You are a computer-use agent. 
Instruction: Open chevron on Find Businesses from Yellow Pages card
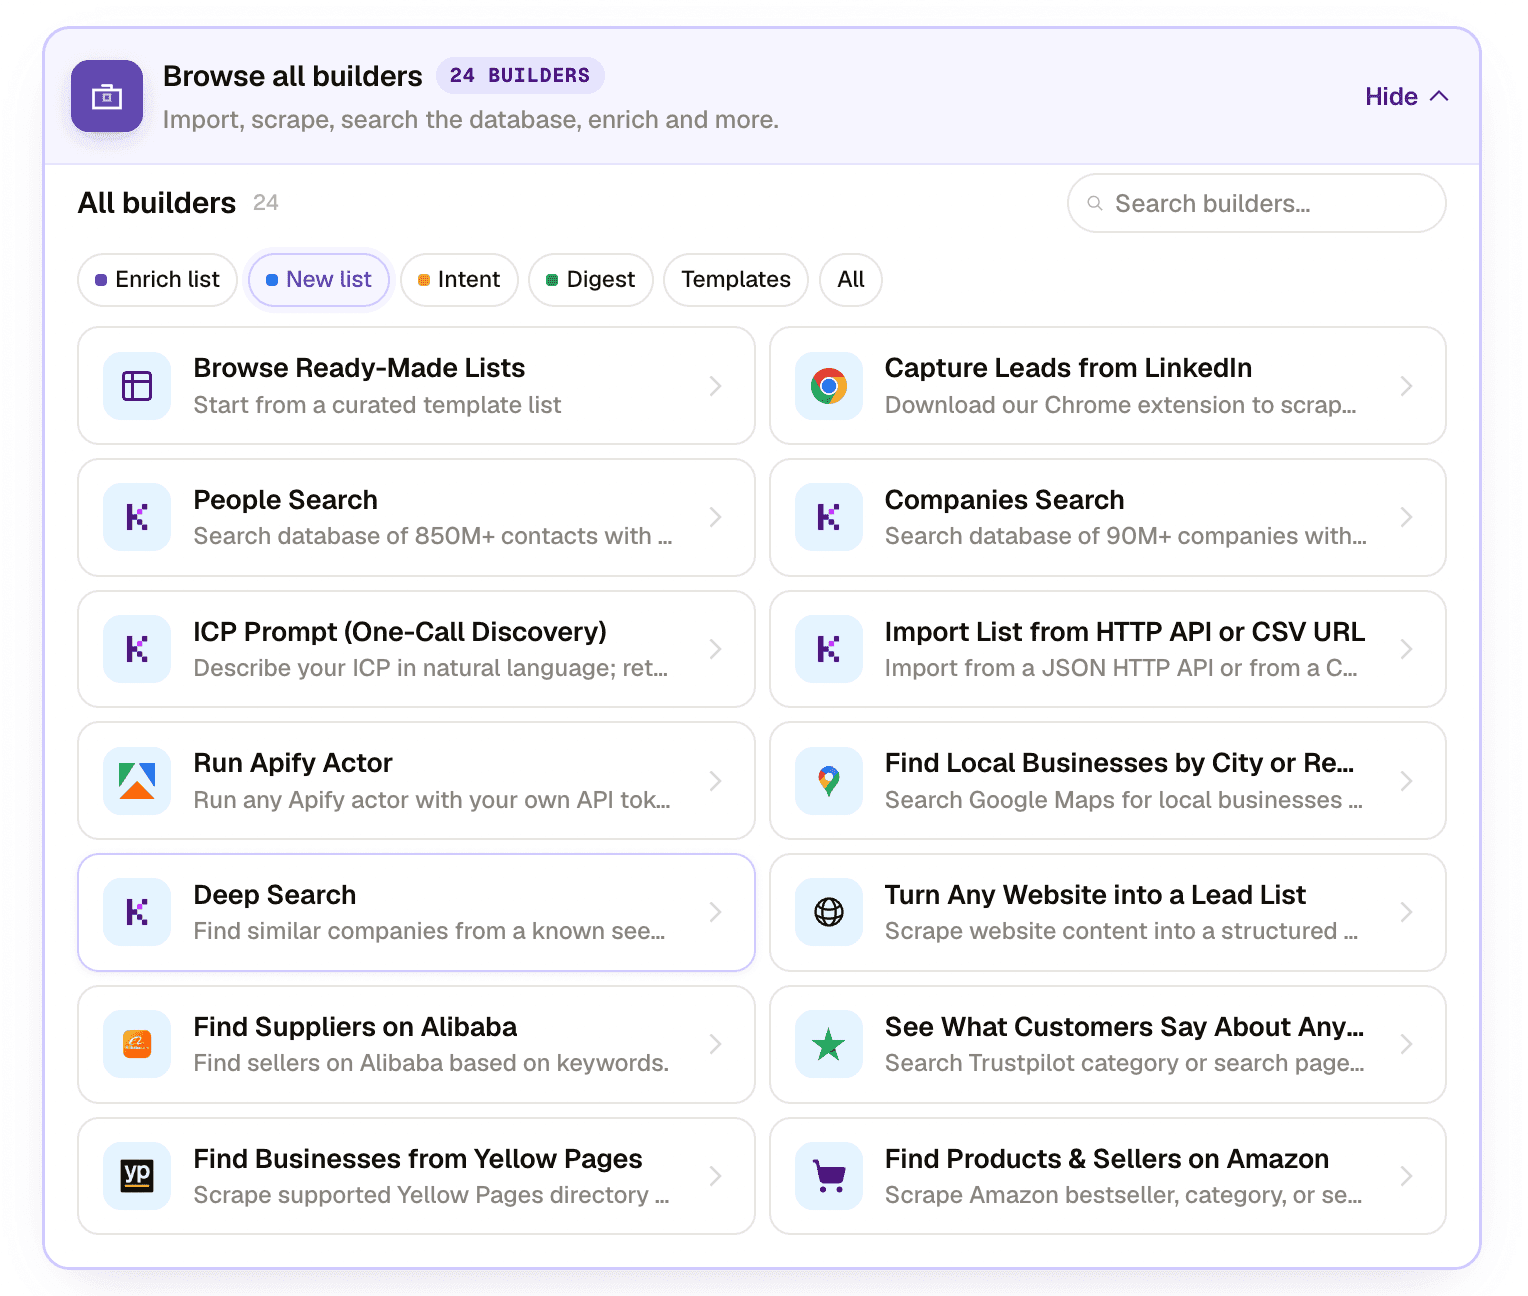click(715, 1176)
